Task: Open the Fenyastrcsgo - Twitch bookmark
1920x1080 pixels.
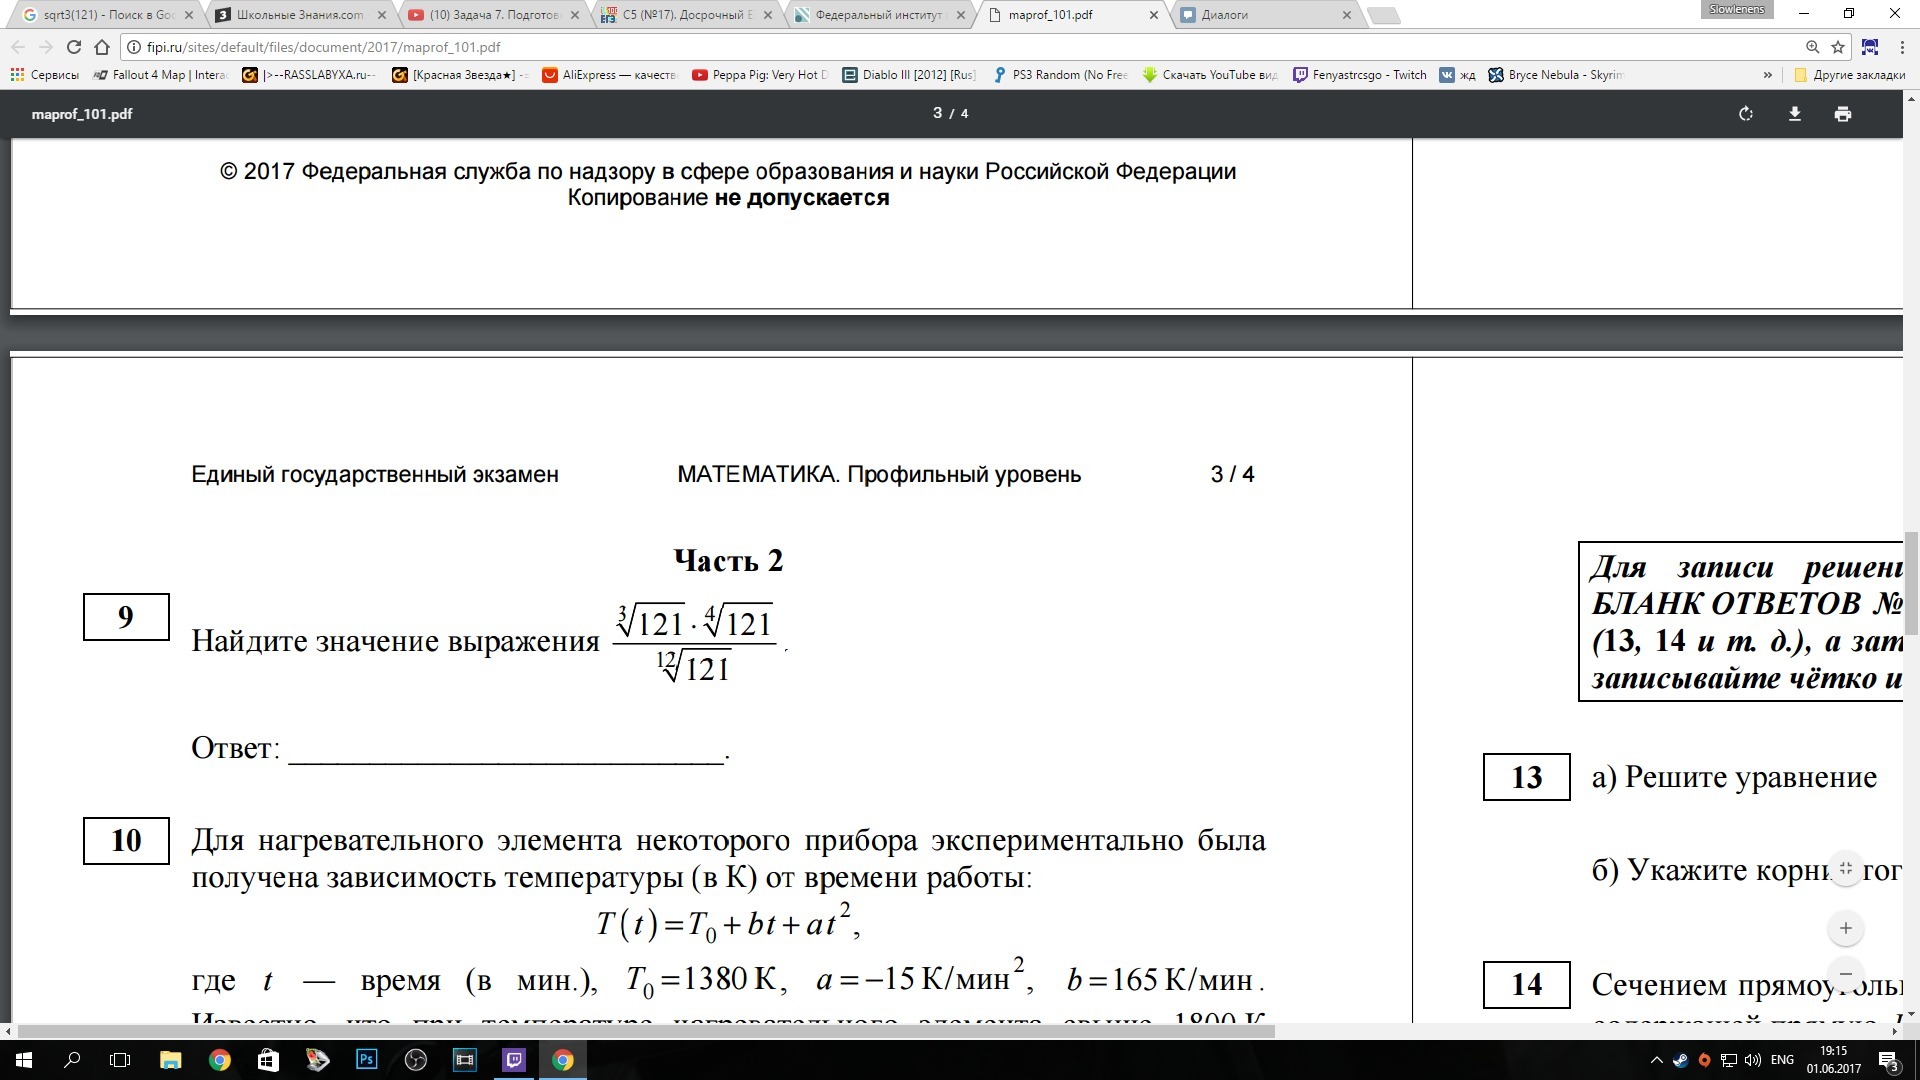Action: pyautogui.click(x=1360, y=75)
